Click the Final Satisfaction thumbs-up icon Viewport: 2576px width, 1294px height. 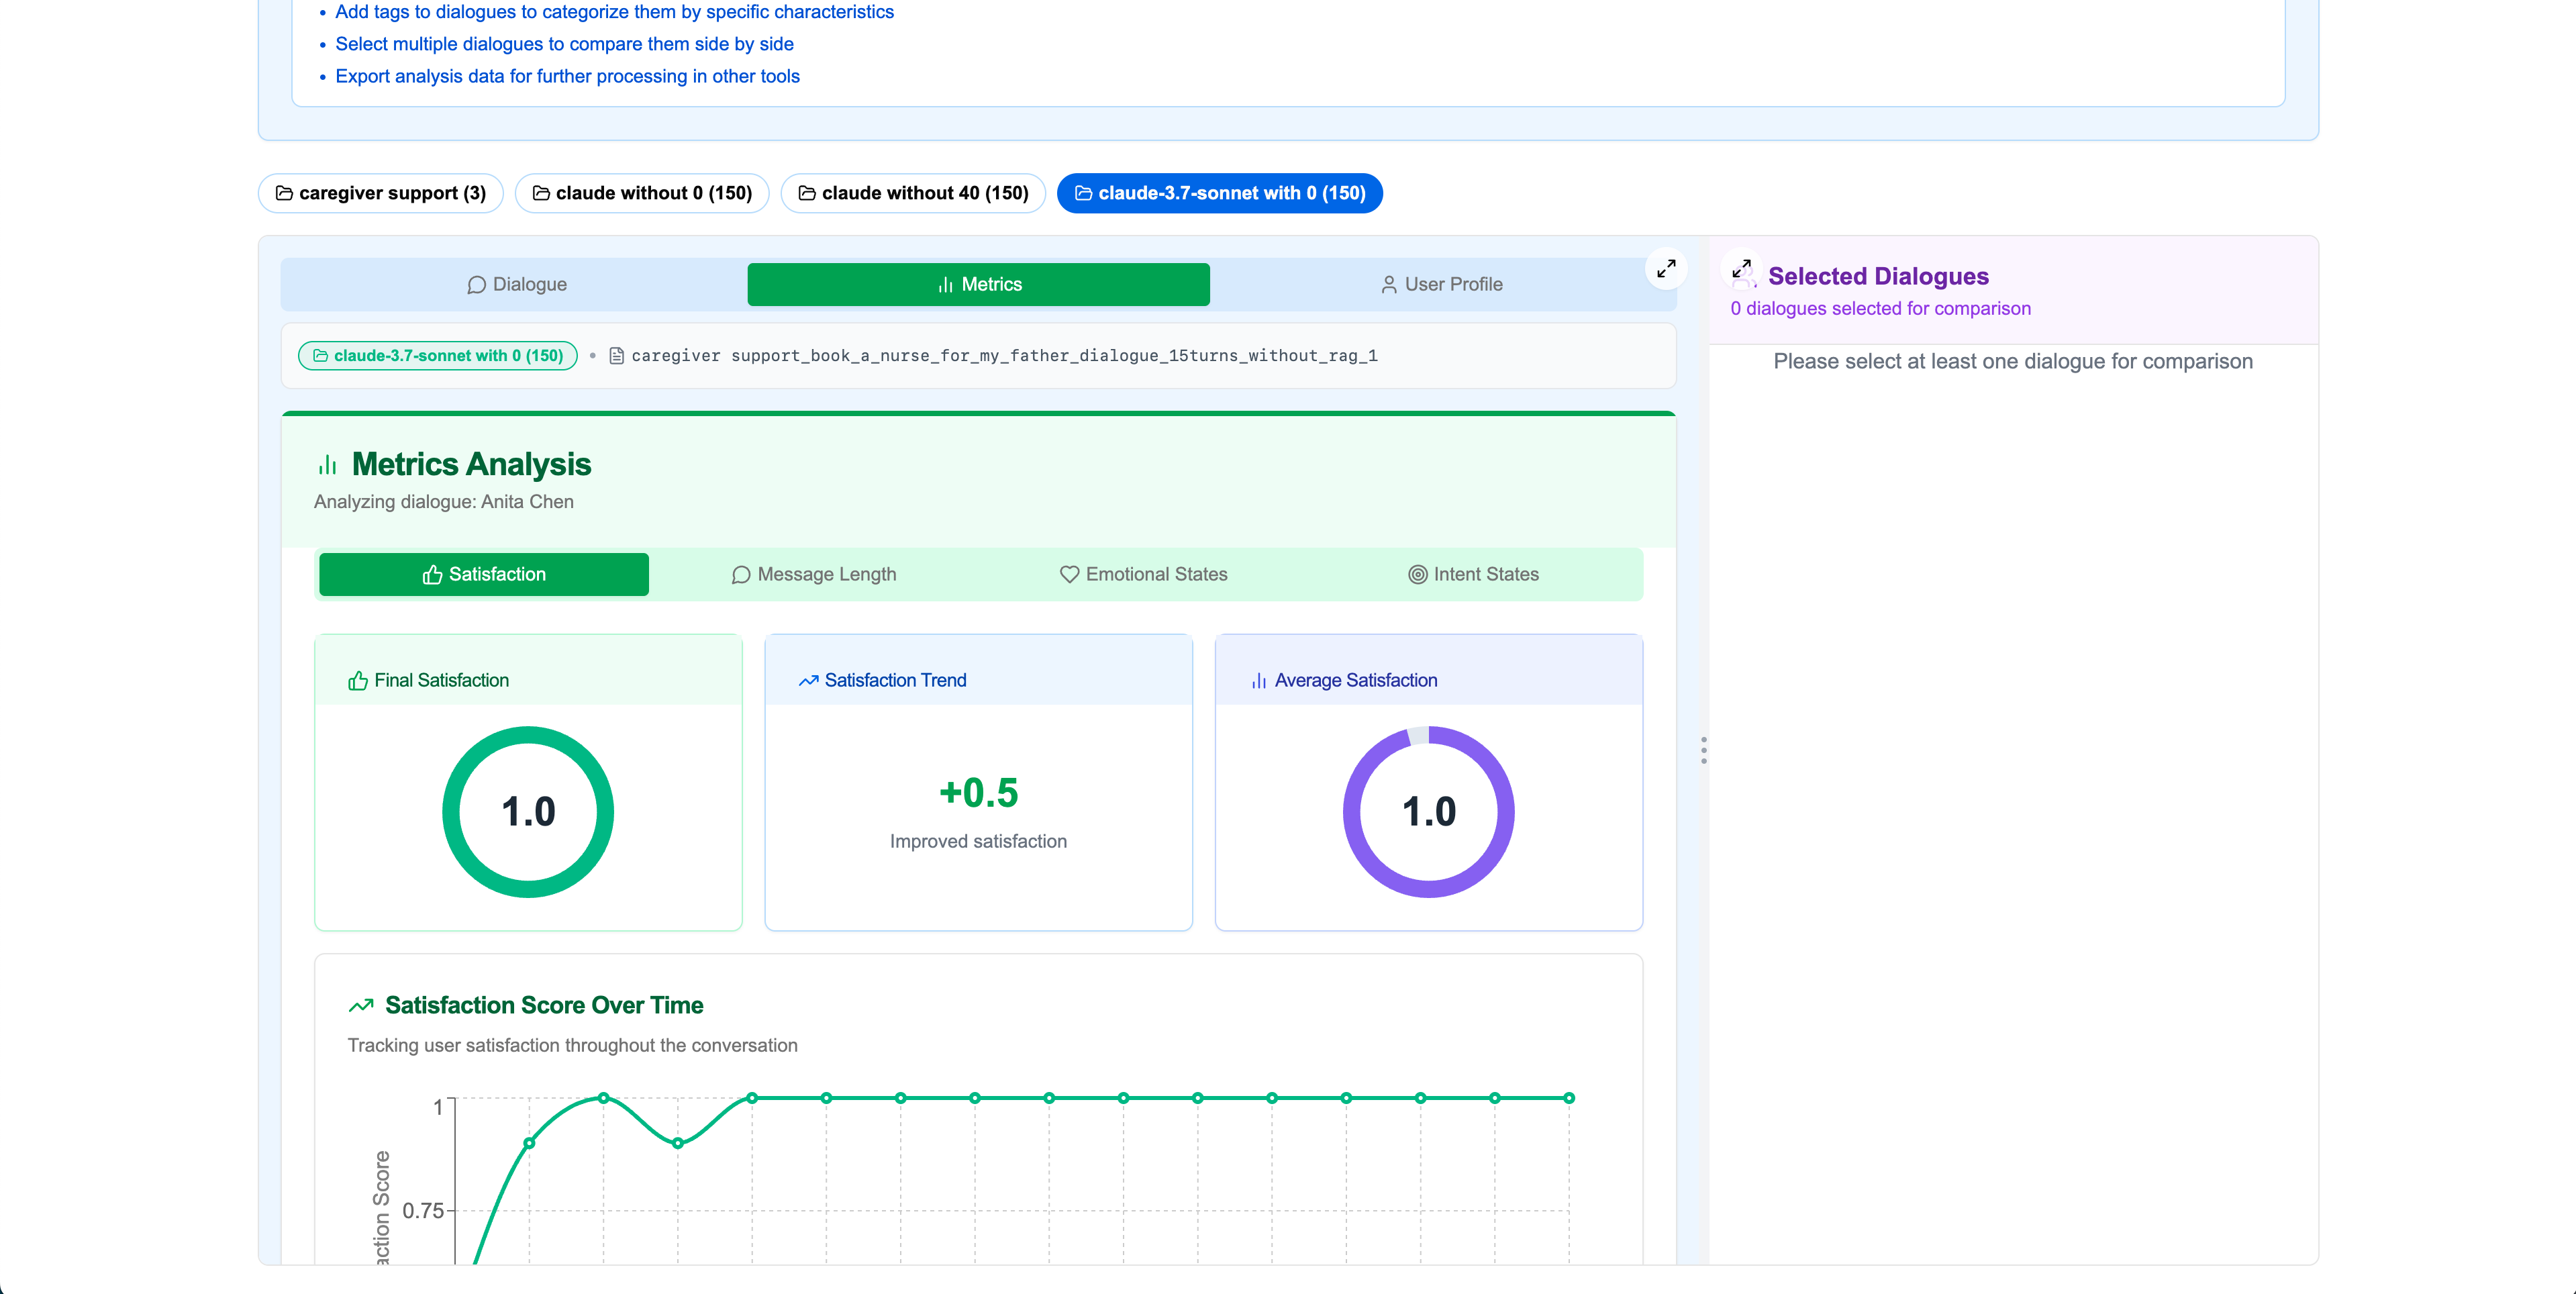[357, 681]
